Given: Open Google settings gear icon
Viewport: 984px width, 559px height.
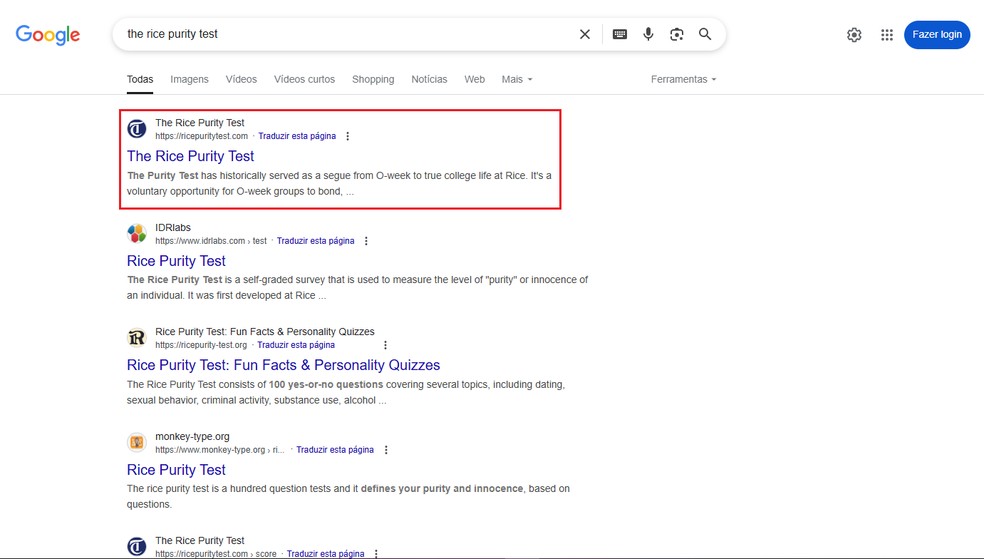Looking at the screenshot, I should pos(854,35).
